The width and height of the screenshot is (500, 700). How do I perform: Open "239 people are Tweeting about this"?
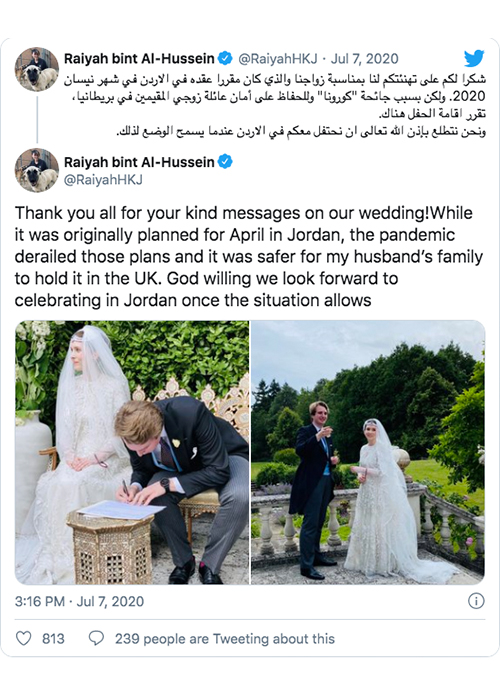[x=225, y=639]
